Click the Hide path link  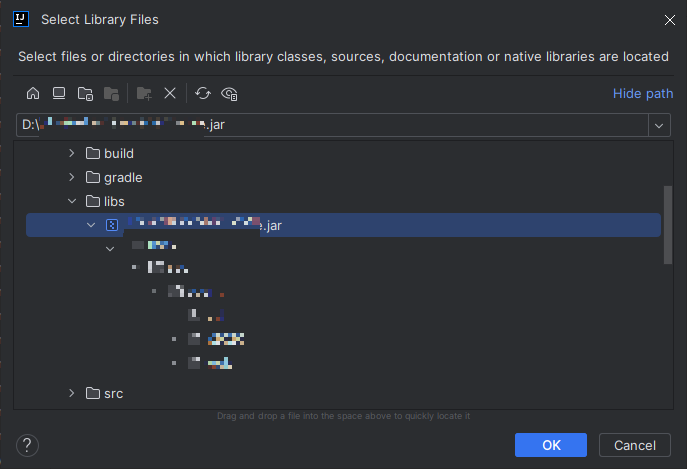pos(643,93)
